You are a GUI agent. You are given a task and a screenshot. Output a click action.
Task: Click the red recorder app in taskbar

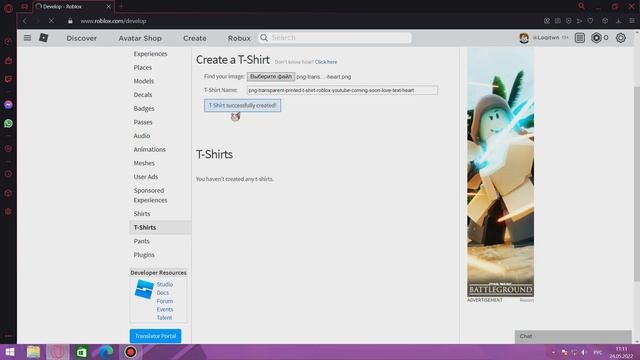point(130,352)
